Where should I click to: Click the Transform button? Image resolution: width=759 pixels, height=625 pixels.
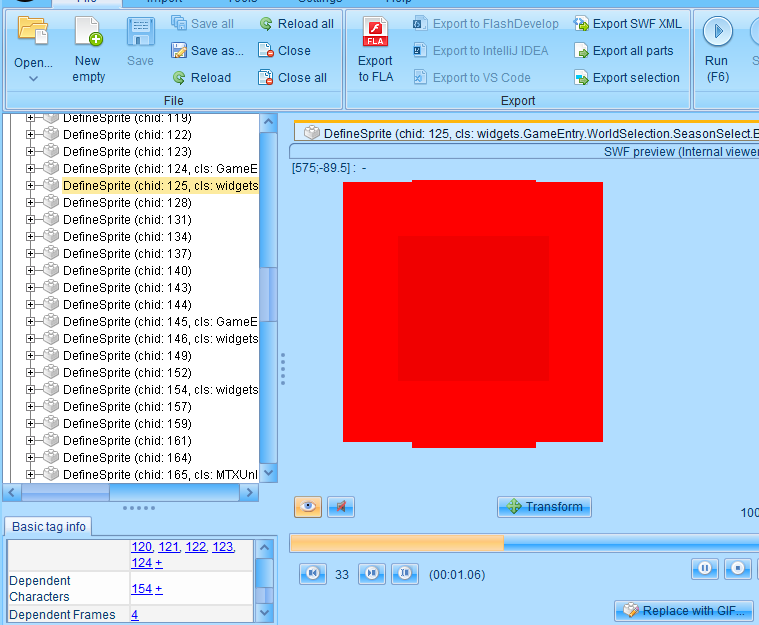point(544,507)
